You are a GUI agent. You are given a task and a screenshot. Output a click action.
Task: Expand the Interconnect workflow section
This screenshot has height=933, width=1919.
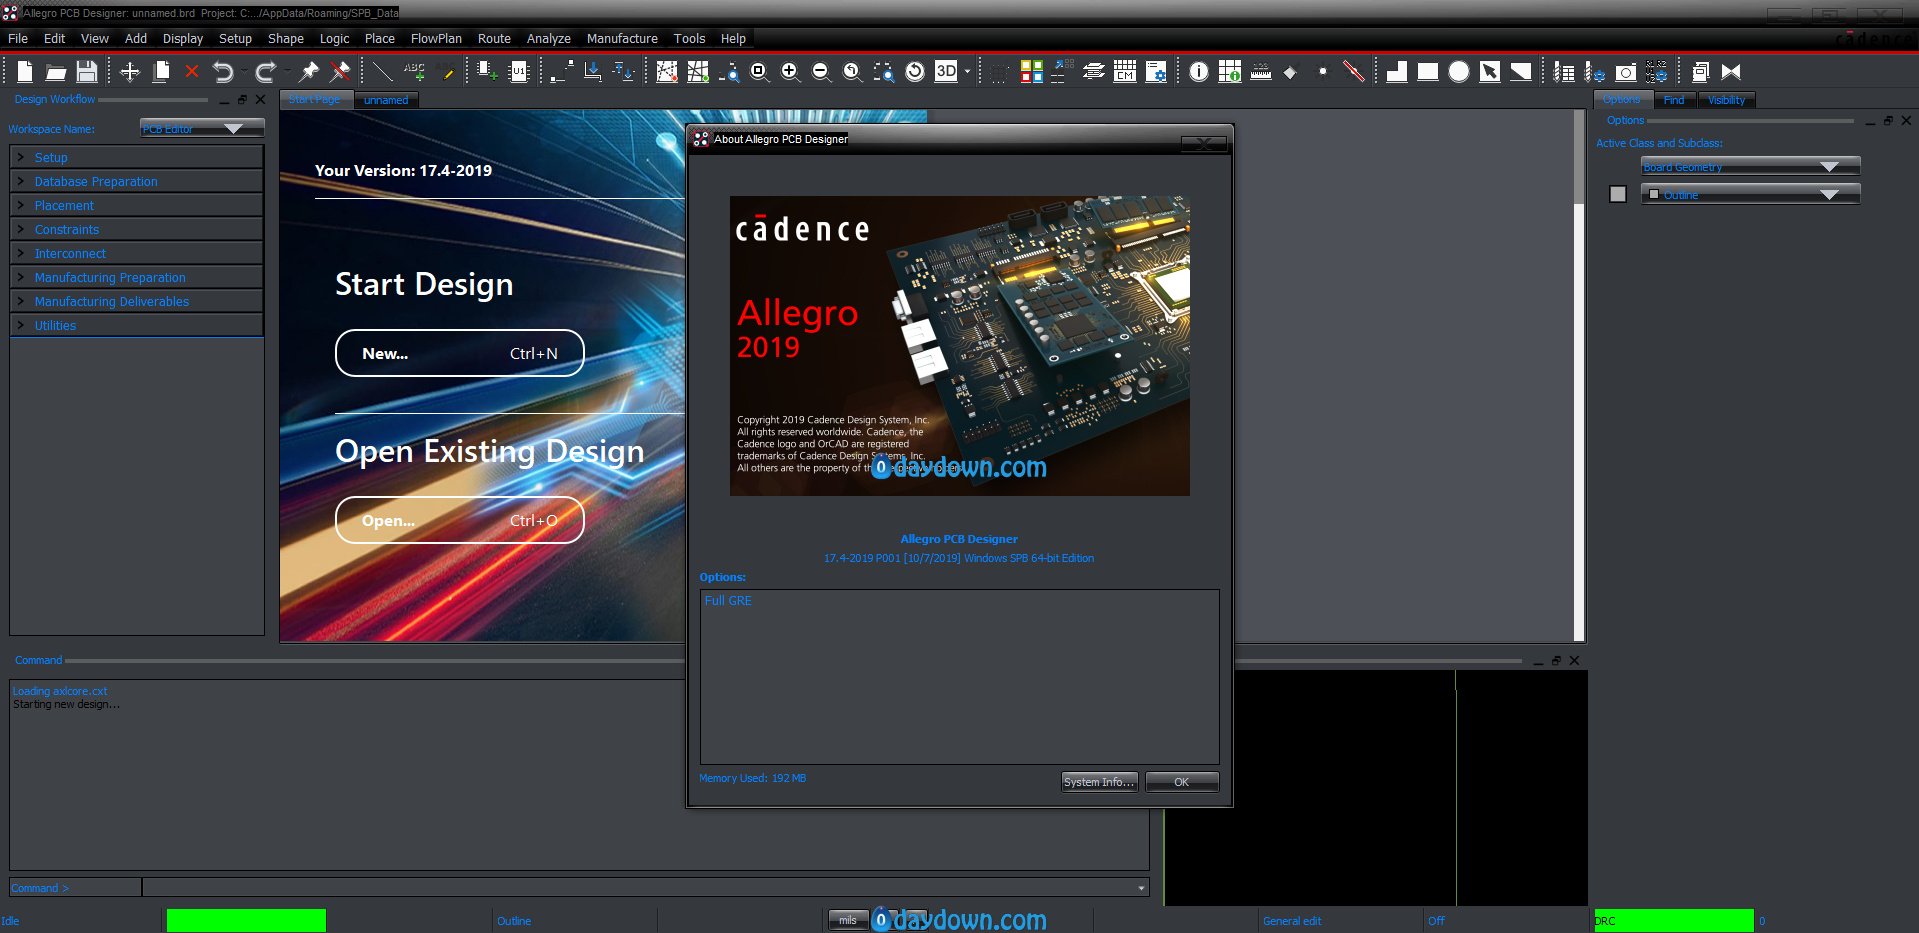(x=136, y=253)
